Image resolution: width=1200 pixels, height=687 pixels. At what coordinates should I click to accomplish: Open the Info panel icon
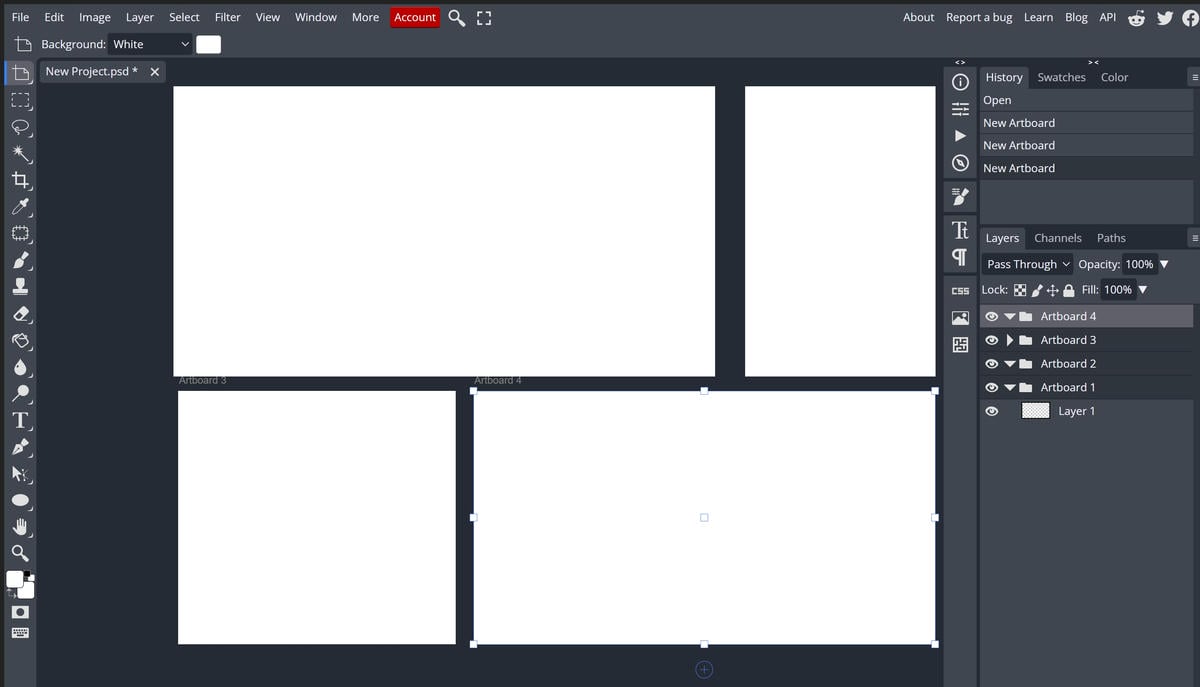[960, 82]
